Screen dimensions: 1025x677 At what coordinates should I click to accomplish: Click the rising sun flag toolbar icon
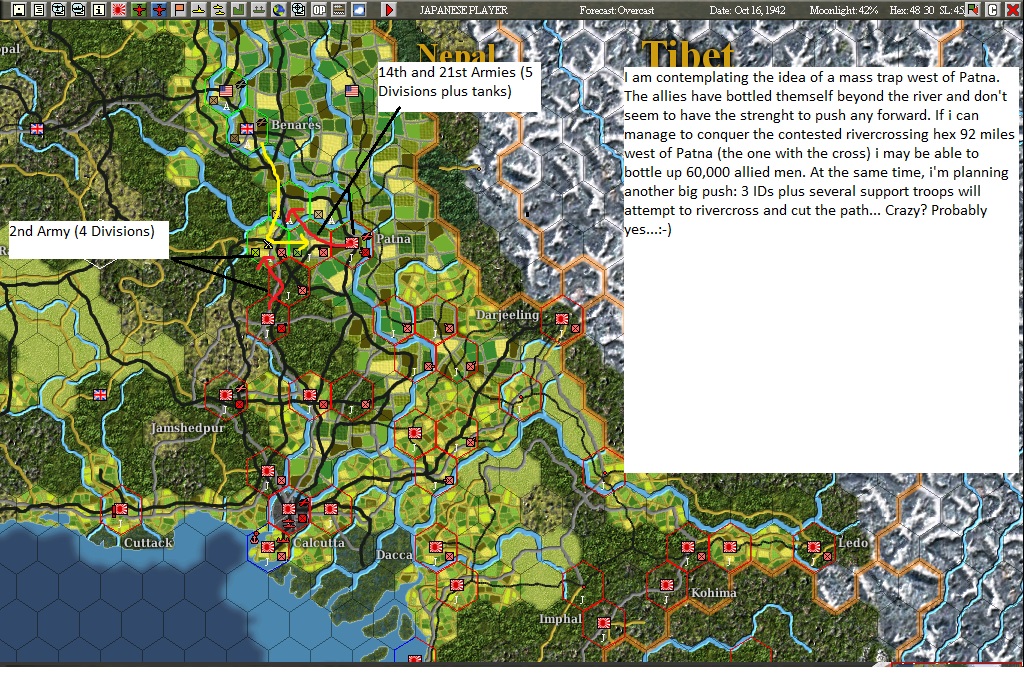pyautogui.click(x=119, y=9)
